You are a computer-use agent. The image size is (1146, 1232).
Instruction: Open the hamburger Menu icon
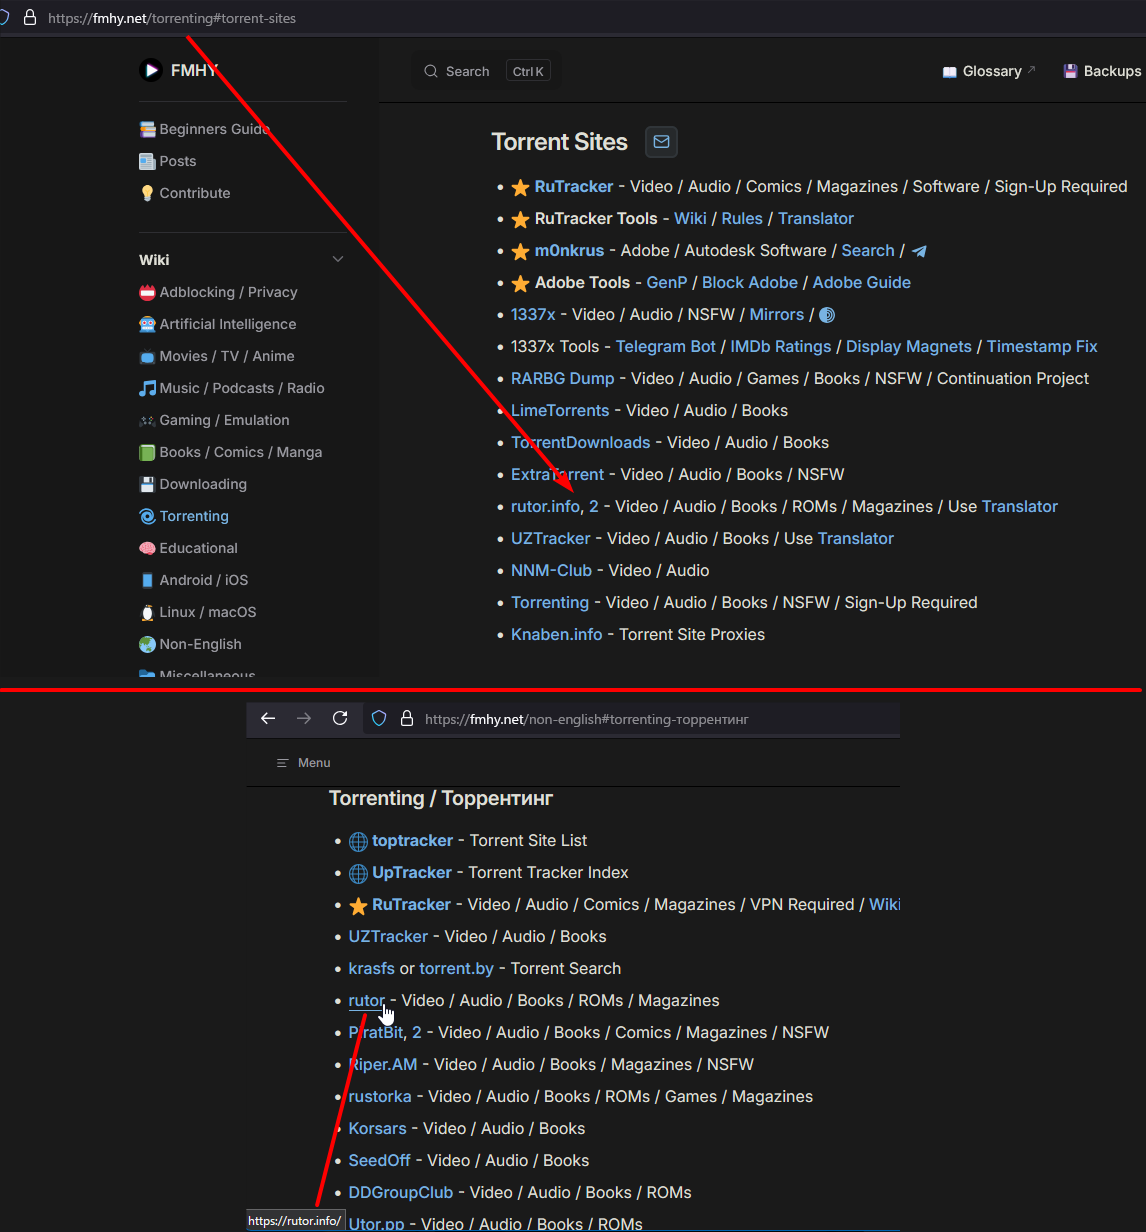pyautogui.click(x=282, y=763)
